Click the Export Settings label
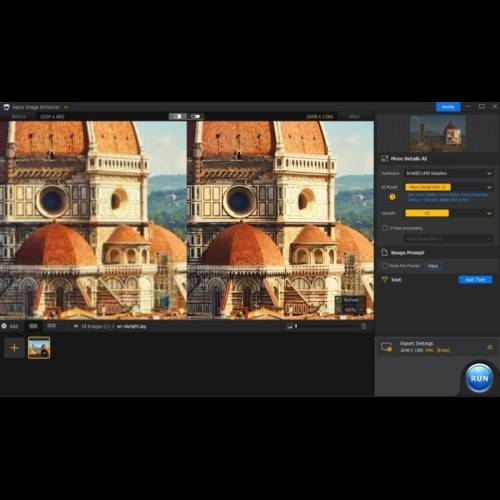The height and width of the screenshot is (500, 500). click(416, 343)
